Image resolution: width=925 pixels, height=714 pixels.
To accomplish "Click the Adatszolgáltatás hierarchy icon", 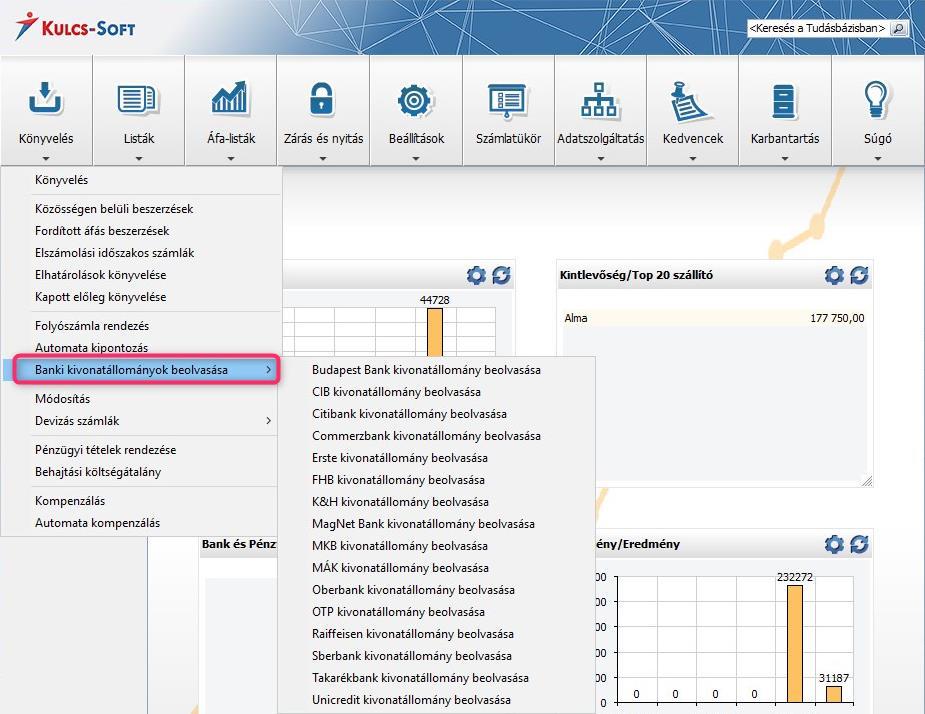I will click(x=599, y=100).
